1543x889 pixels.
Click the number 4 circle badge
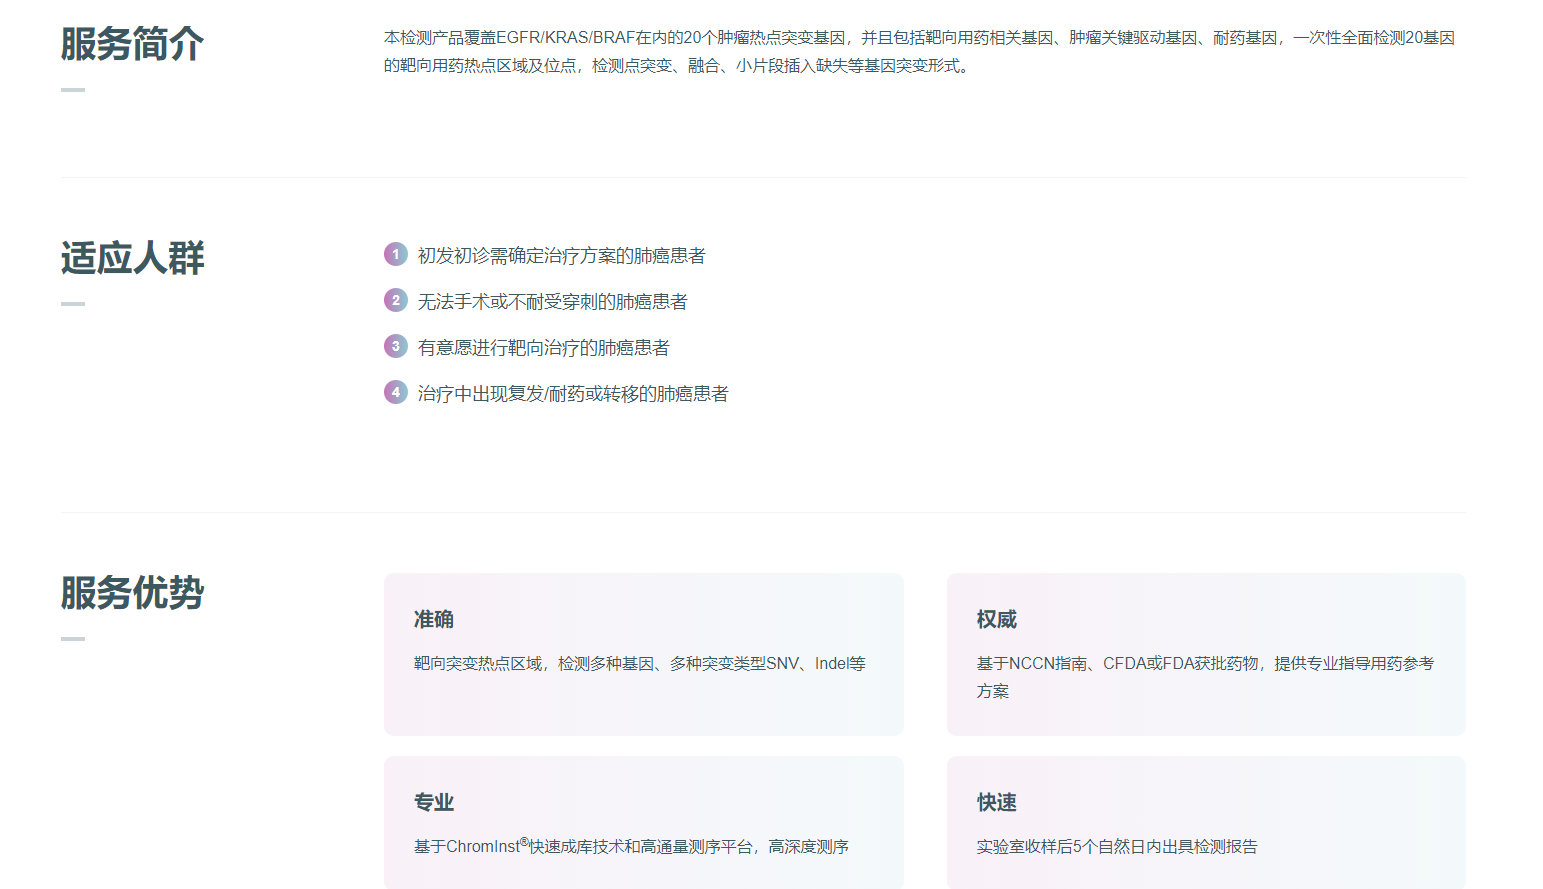[x=395, y=392]
